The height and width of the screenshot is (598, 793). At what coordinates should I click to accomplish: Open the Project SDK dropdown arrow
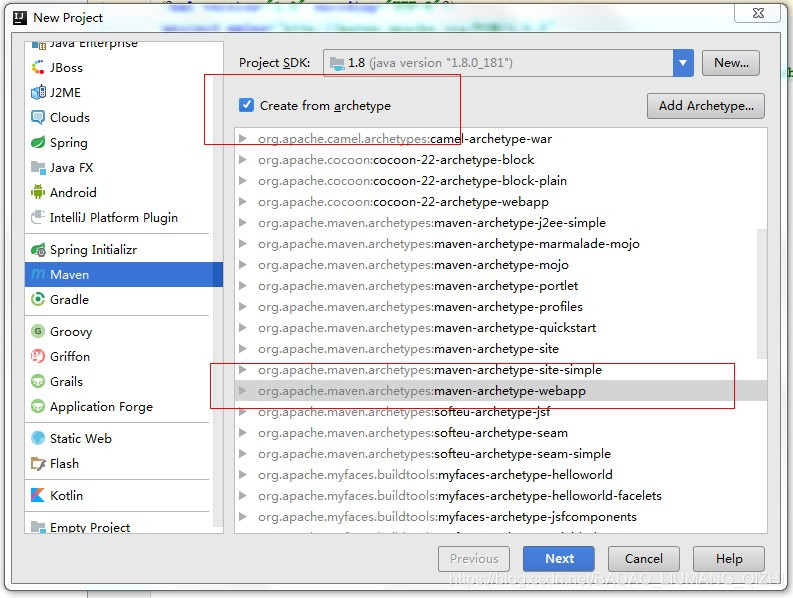(683, 63)
